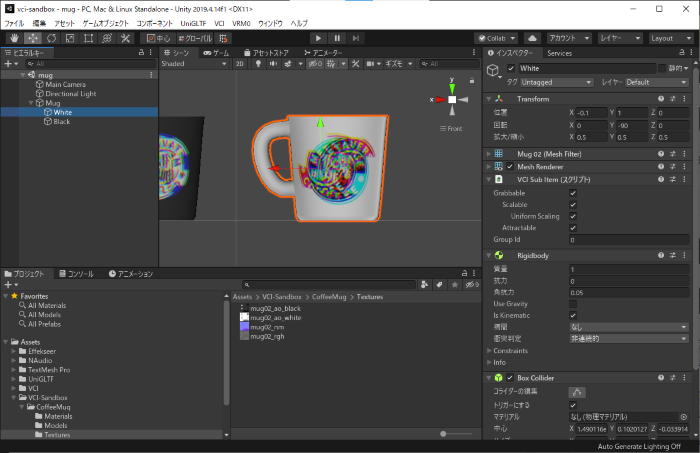The image size is (700, 453).
Task: Open the Layer Default dropdown
Action: point(656,83)
